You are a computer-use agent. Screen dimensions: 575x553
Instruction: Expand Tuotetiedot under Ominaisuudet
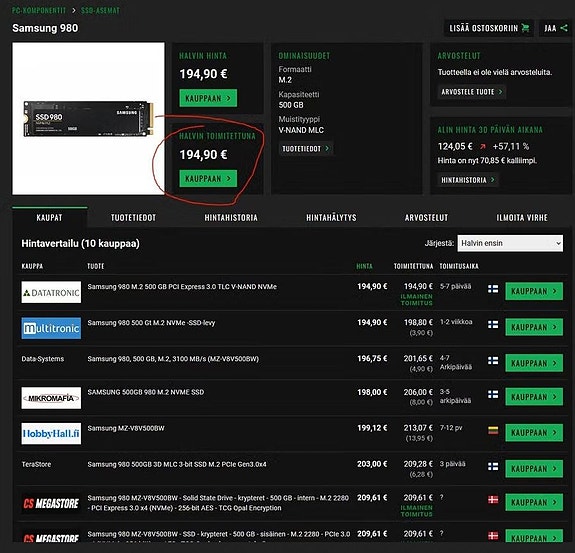click(x=305, y=149)
